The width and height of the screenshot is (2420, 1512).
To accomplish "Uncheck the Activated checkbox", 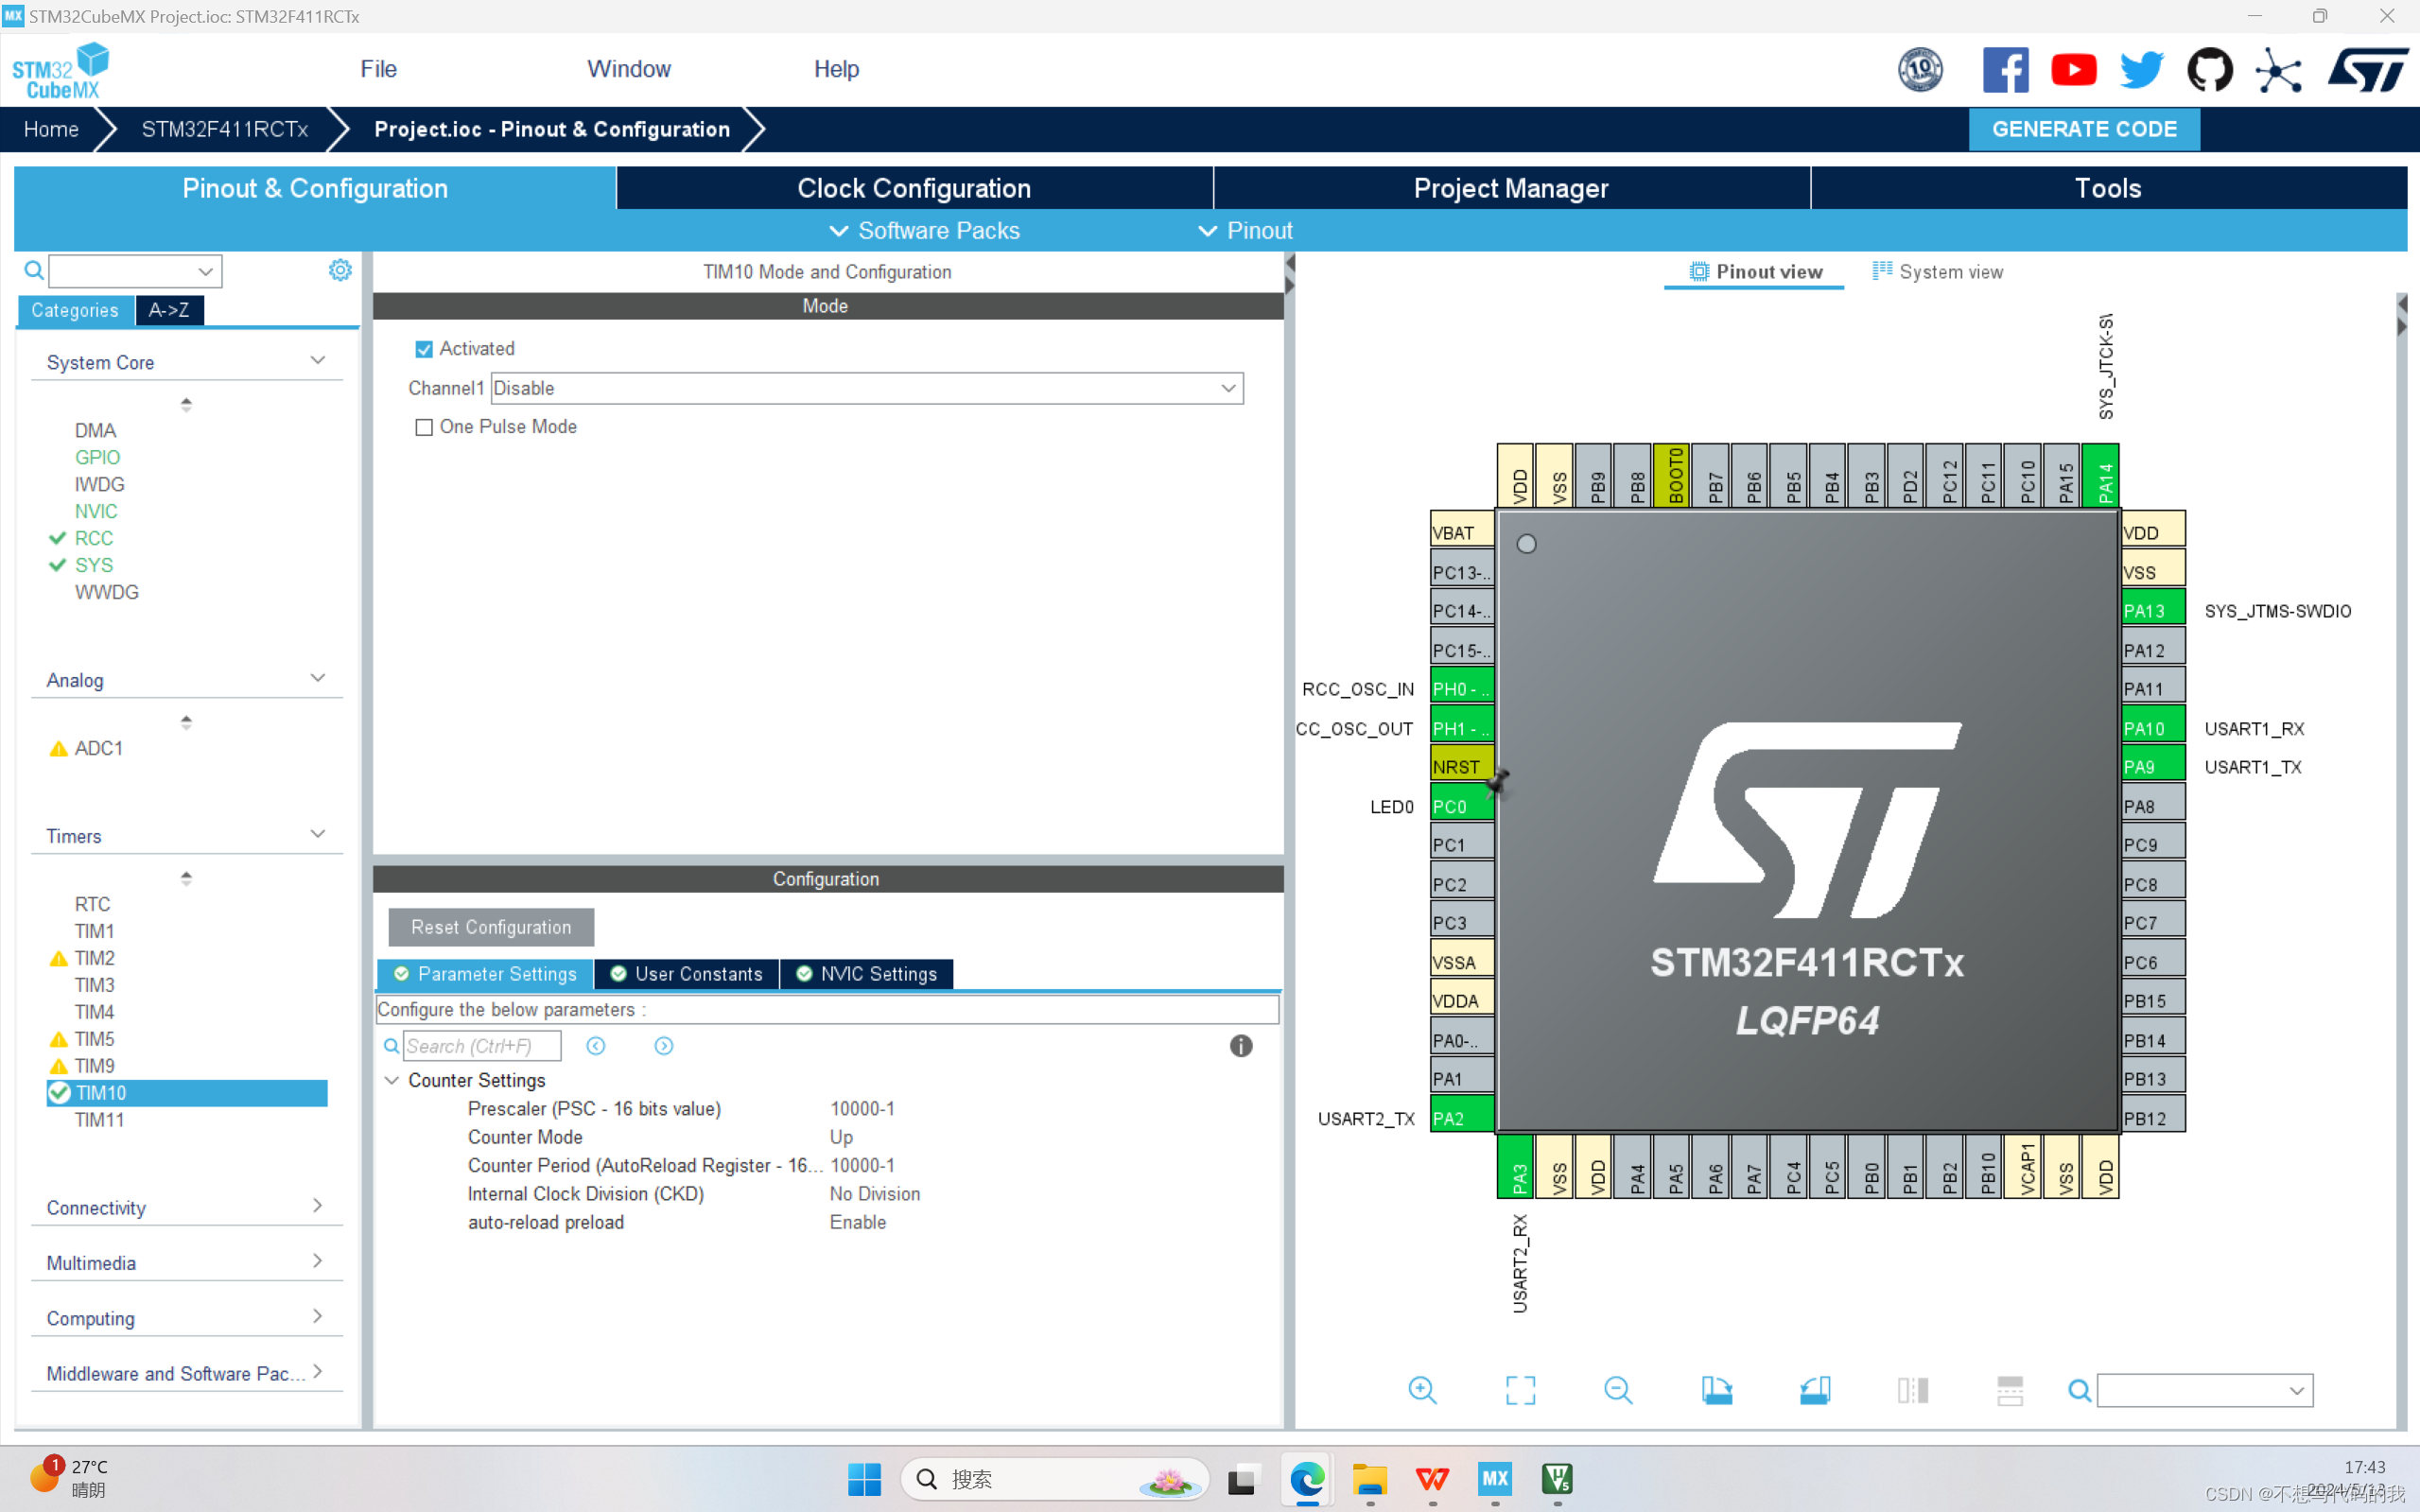I will [424, 349].
